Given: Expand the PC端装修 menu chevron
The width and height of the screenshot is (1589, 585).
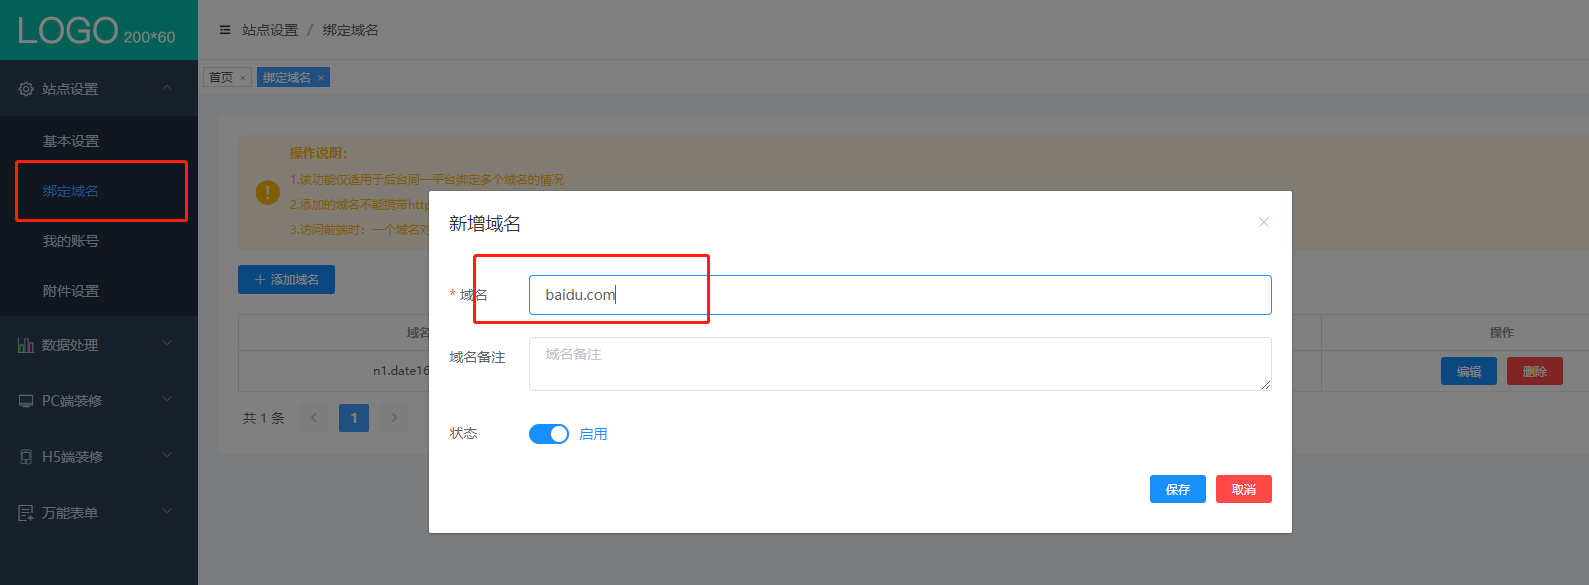Looking at the screenshot, I should pyautogui.click(x=167, y=400).
